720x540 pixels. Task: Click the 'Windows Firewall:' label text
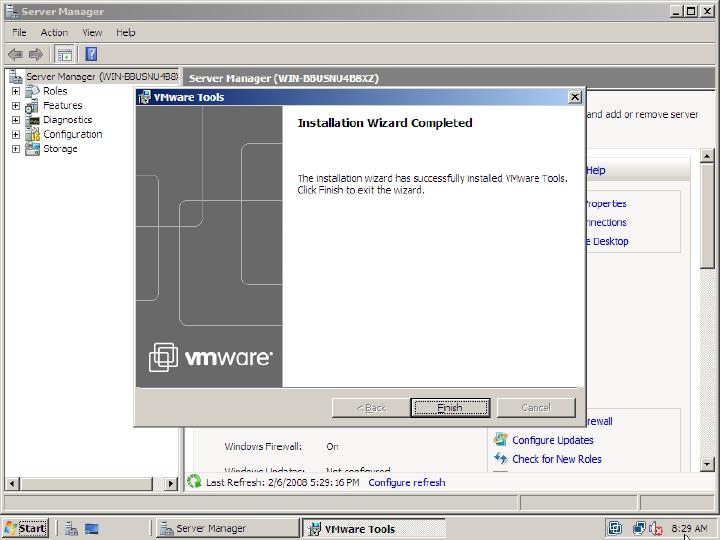tap(263, 446)
